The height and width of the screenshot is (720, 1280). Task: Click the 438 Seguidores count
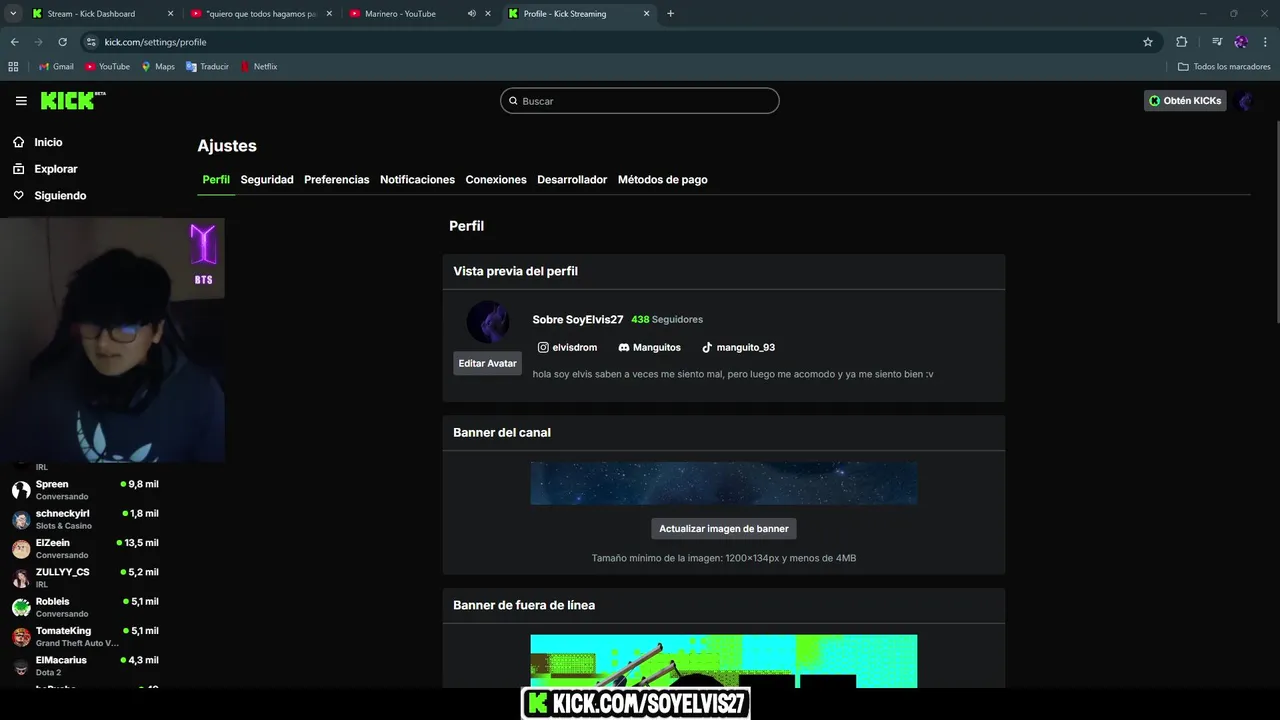pyautogui.click(x=667, y=320)
